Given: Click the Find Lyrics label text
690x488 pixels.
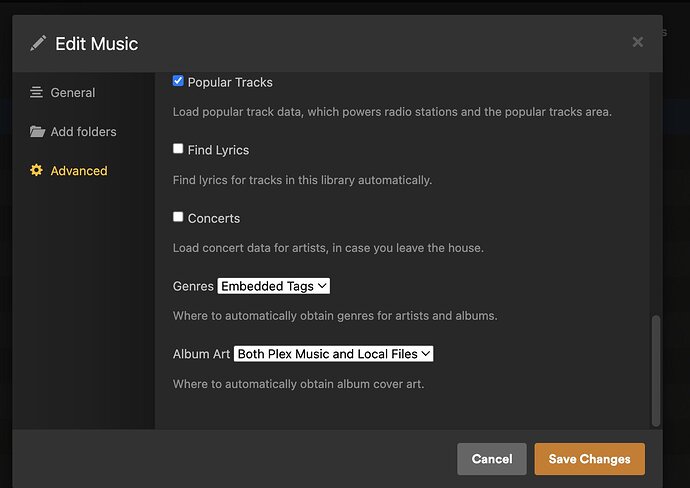Looking at the screenshot, I should pos(218,150).
